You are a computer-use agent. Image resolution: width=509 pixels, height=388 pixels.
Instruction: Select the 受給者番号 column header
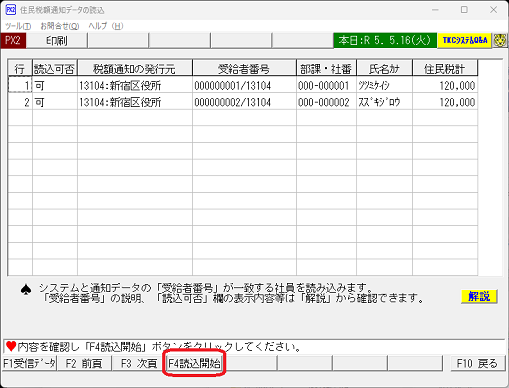244,68
